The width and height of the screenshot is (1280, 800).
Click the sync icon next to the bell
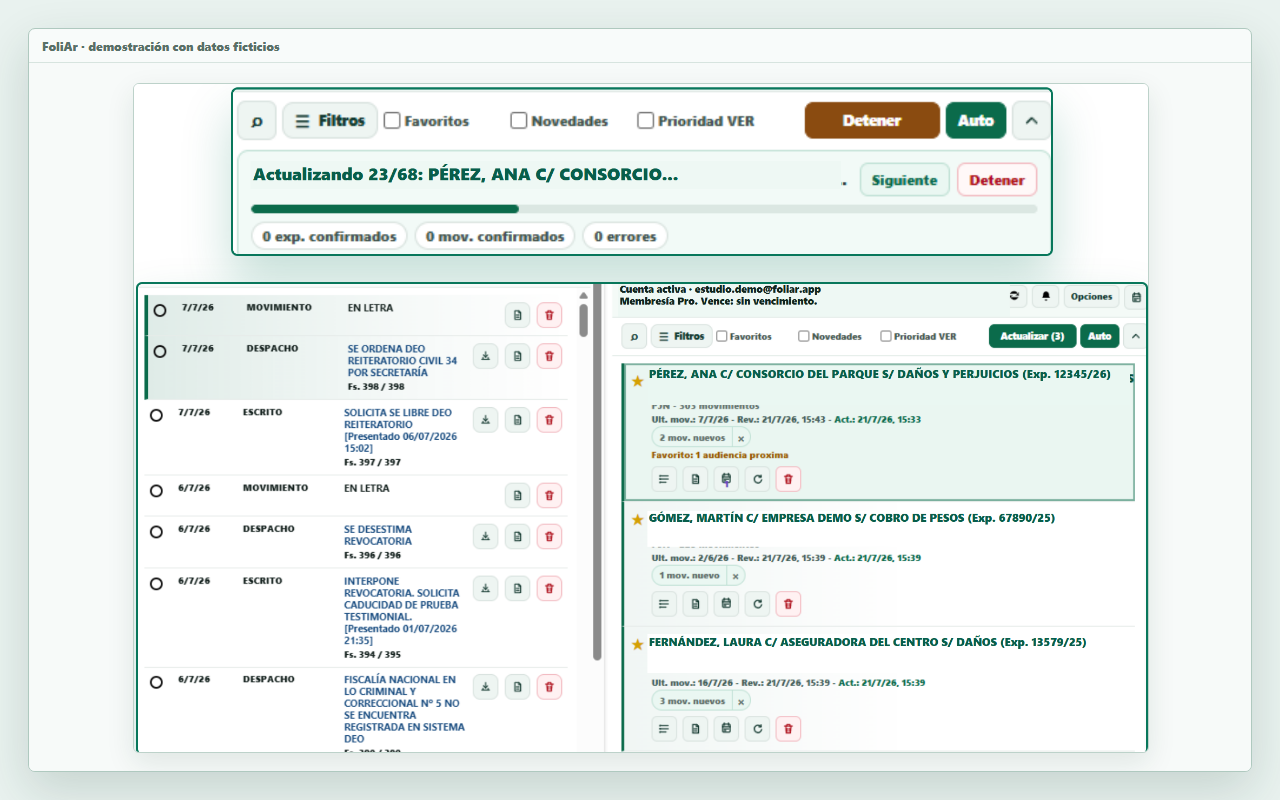[x=1015, y=296]
